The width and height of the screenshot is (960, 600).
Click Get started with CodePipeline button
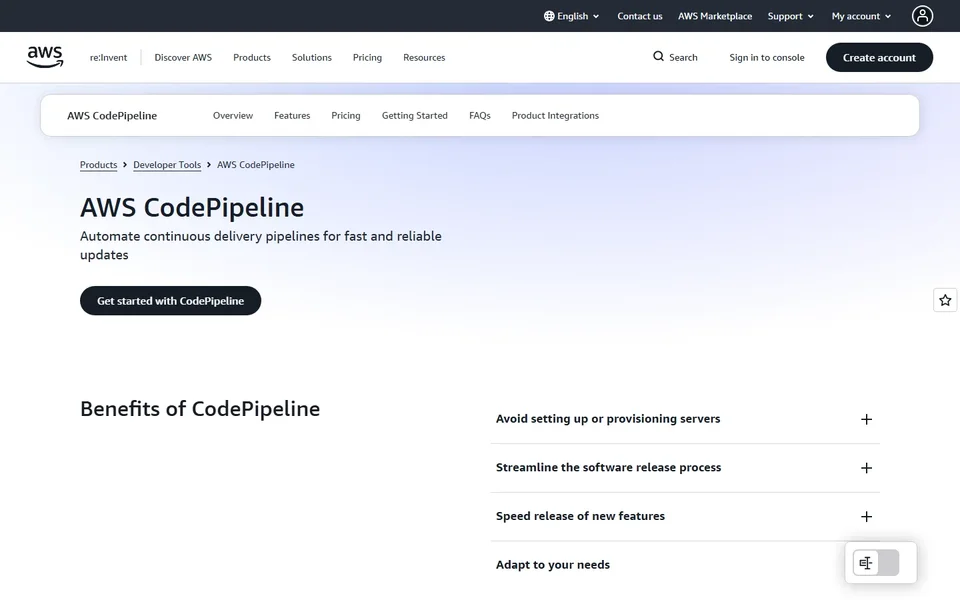(x=170, y=301)
